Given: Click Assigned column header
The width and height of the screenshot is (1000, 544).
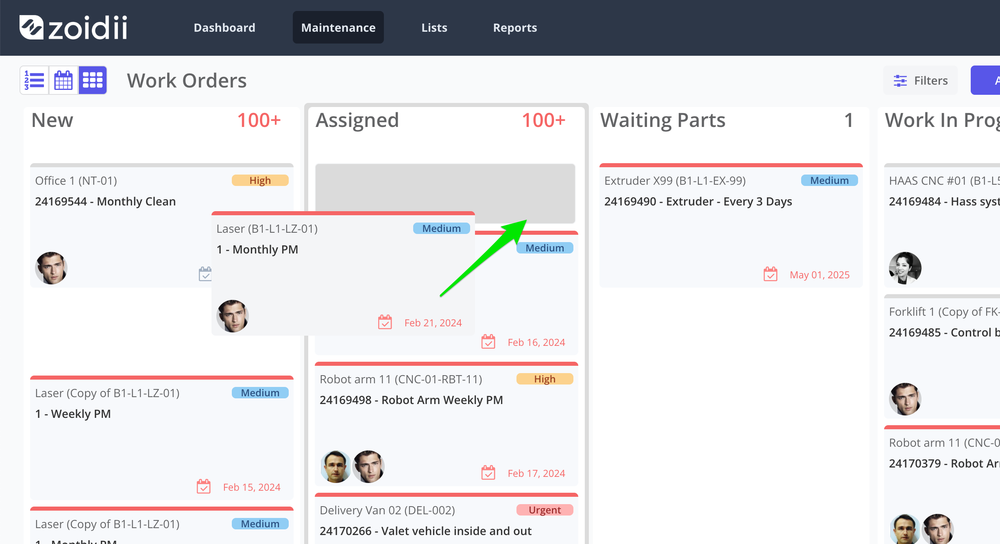Looking at the screenshot, I should (x=357, y=120).
